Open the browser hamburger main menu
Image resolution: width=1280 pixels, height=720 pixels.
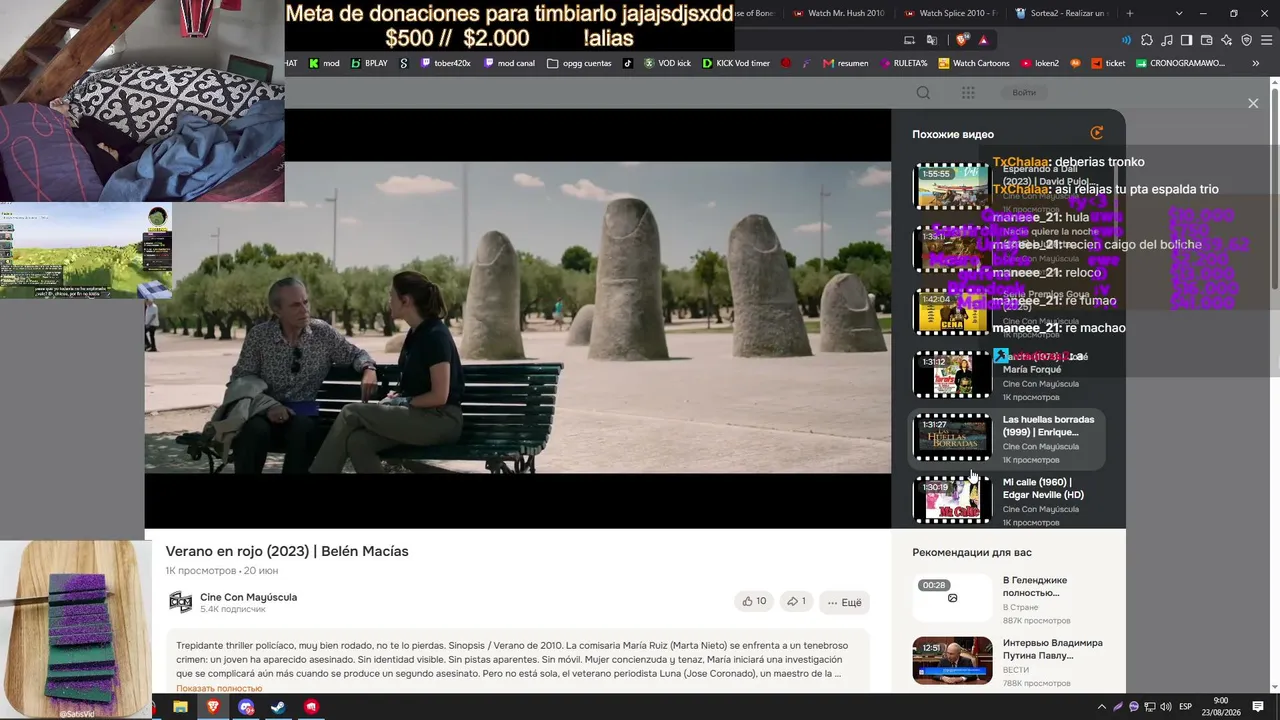1267,40
